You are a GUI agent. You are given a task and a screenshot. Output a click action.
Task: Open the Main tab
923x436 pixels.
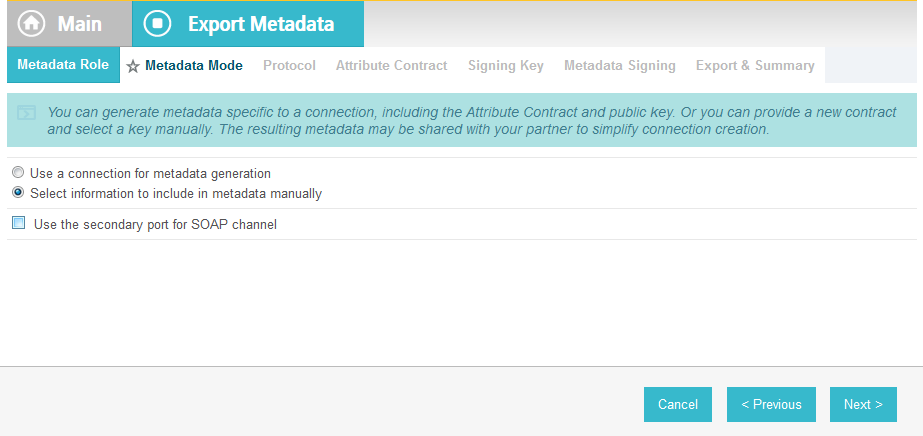(69, 24)
